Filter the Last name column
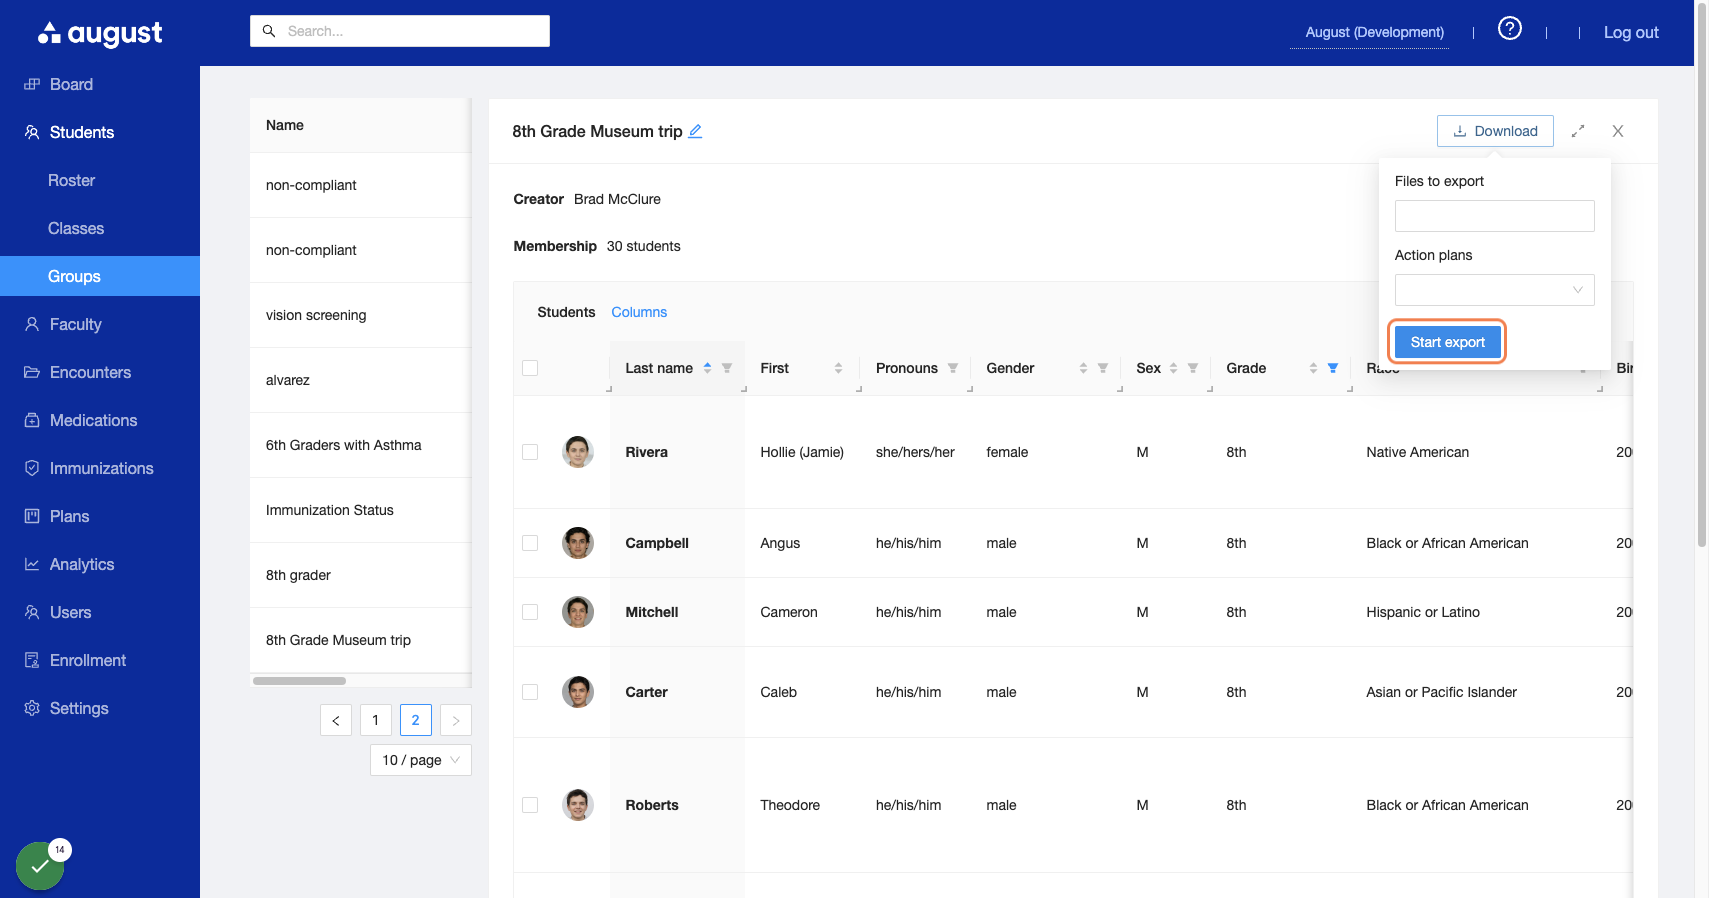Viewport: 1709px width, 898px height. point(727,368)
